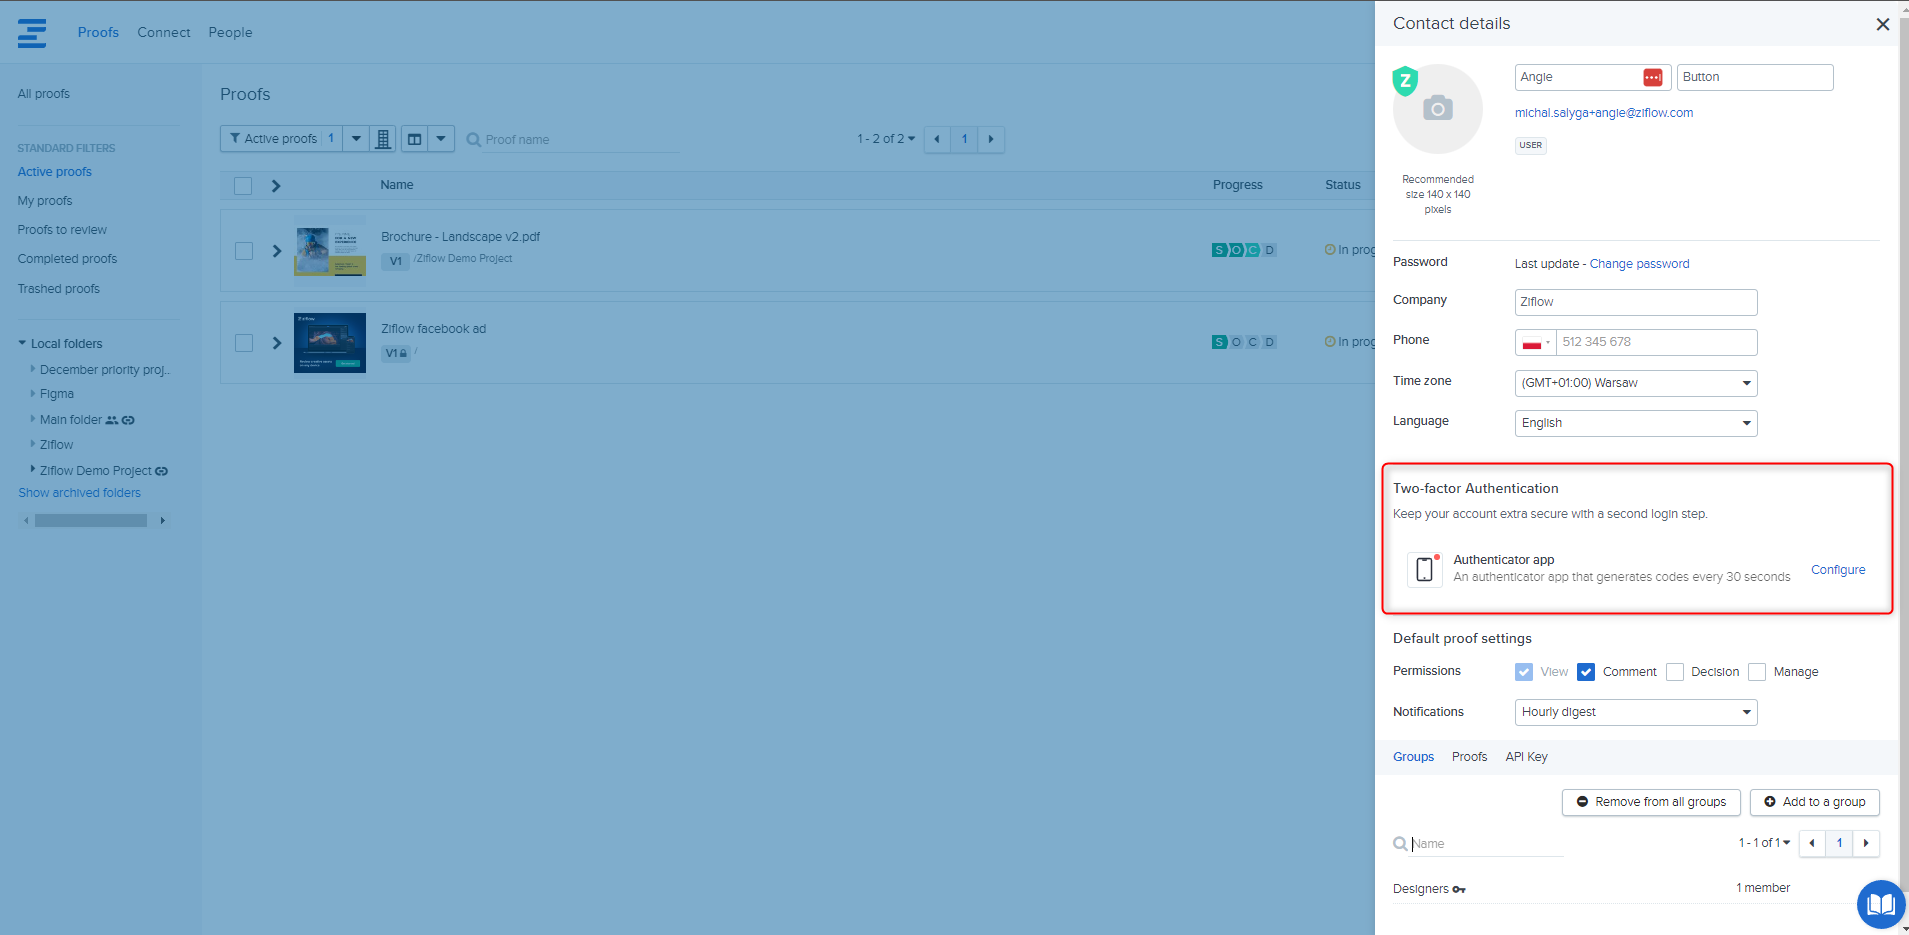This screenshot has width=1909, height=935.
Task: Uncheck the Comment permission checkbox
Action: 1586,672
